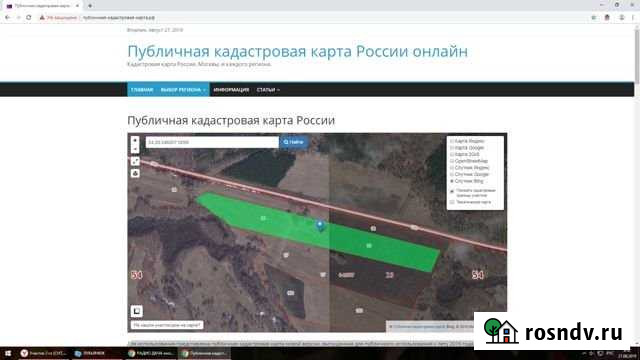
Task: Switch to the first Chrome taskbar window
Action: pos(151,353)
